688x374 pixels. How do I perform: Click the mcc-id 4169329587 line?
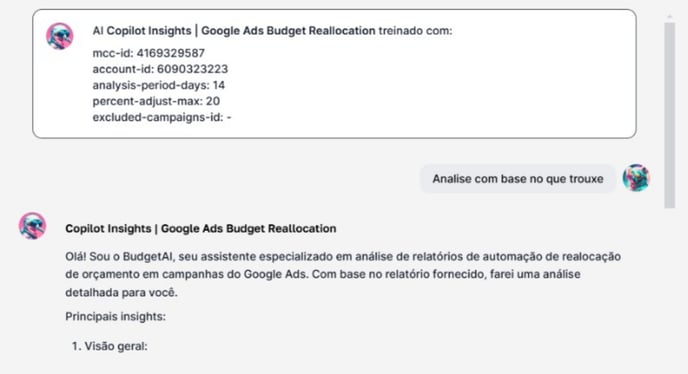pyautogui.click(x=148, y=53)
